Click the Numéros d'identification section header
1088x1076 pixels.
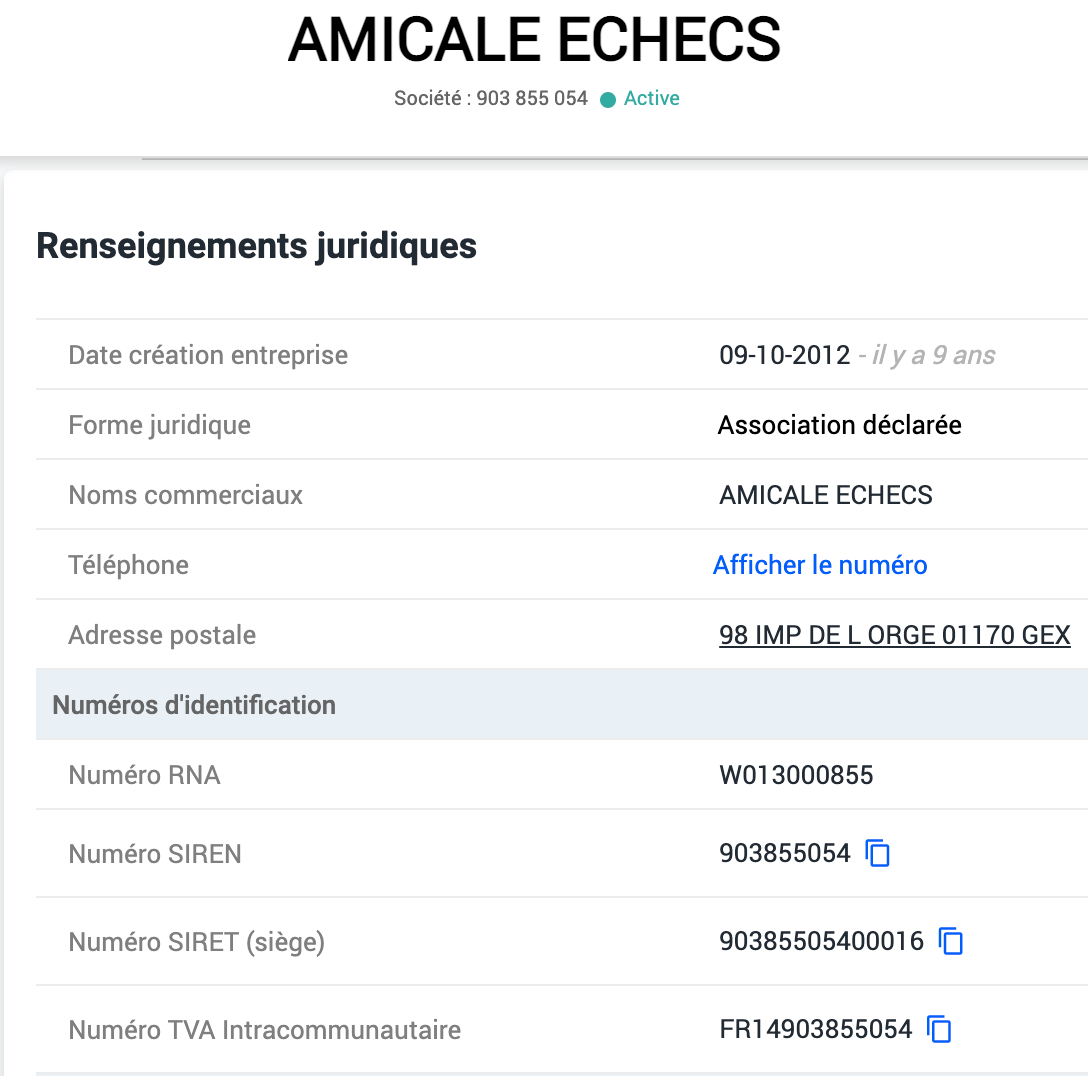click(x=194, y=705)
